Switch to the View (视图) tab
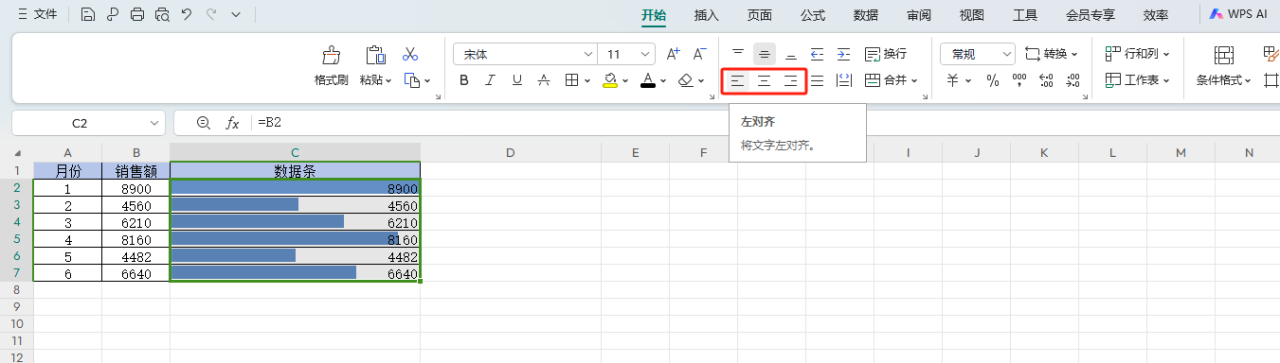This screenshot has width=1280, height=363. (x=971, y=15)
